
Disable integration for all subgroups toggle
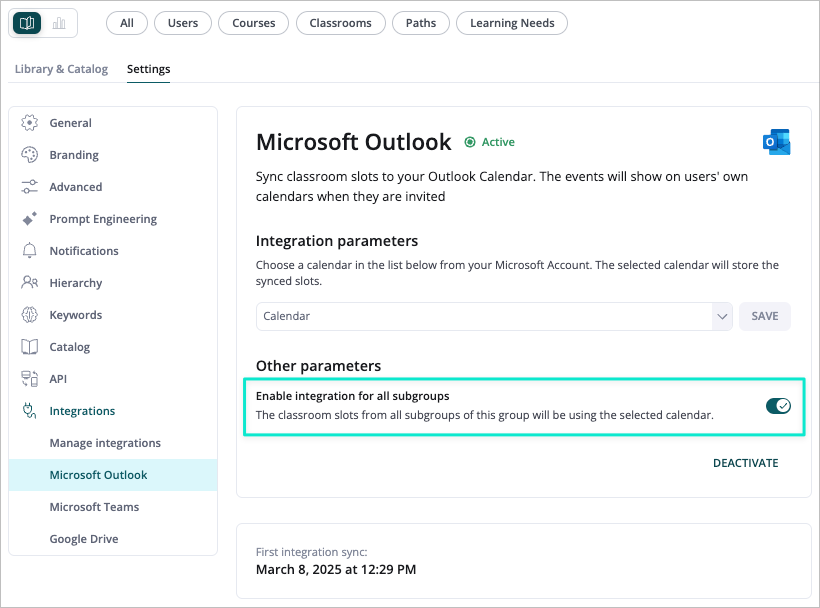(x=778, y=406)
